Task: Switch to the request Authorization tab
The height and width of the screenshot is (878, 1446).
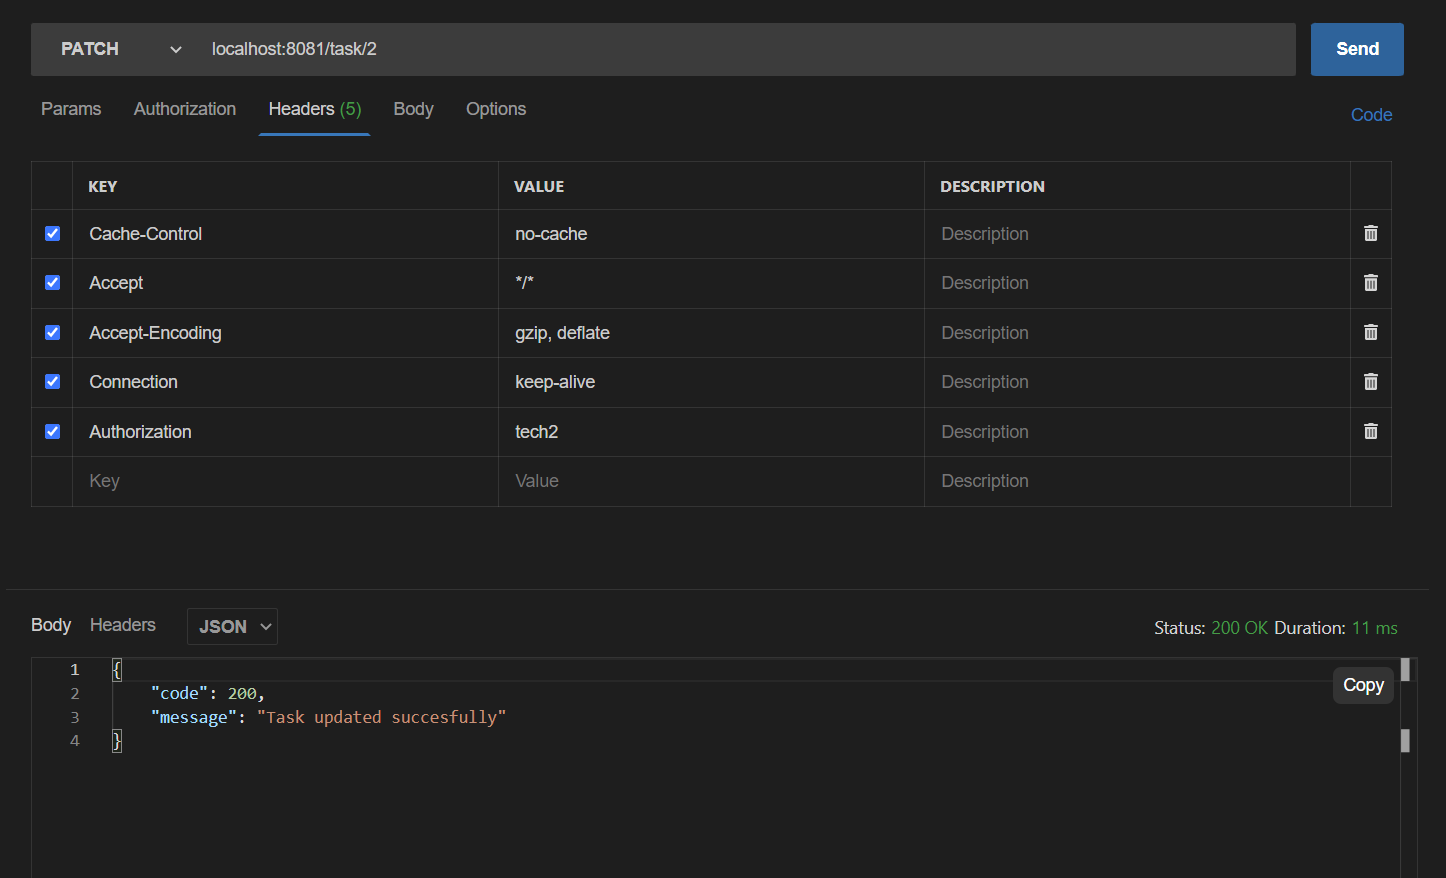Action: tap(185, 109)
